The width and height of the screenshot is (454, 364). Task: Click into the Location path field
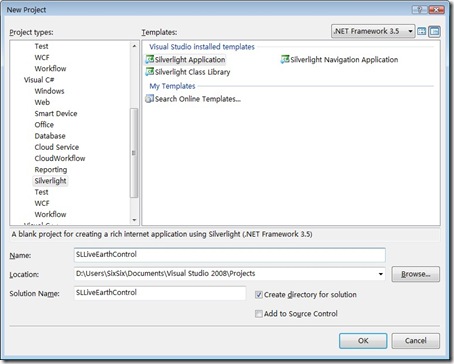230,274
